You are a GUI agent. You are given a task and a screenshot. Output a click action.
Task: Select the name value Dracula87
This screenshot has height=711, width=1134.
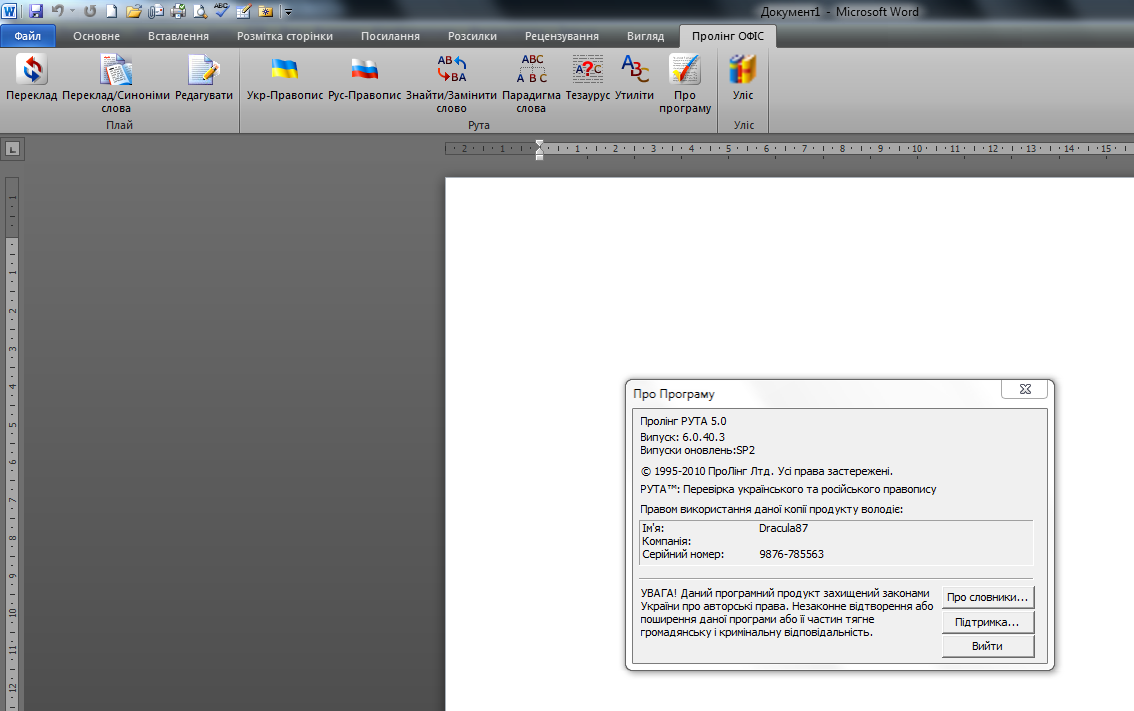click(x=783, y=528)
